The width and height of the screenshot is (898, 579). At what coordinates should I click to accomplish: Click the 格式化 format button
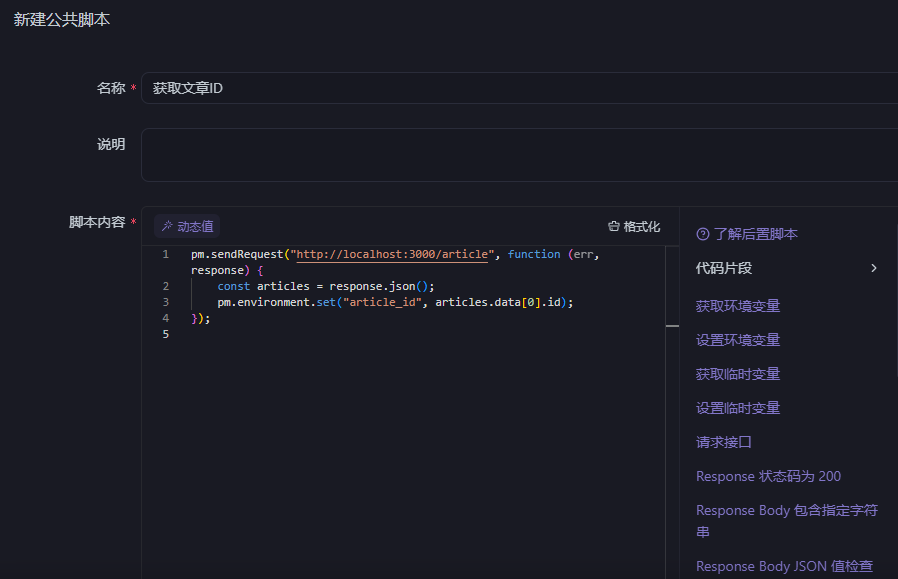point(634,227)
